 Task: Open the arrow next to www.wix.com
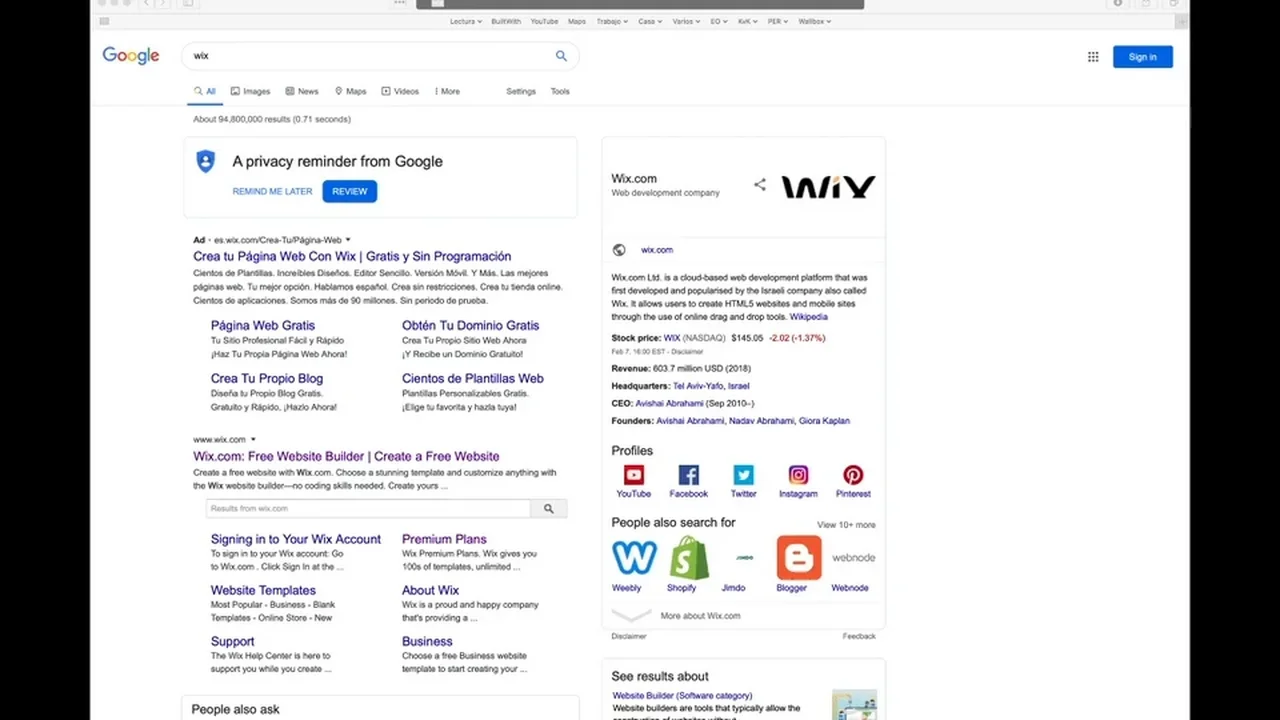[253, 440]
